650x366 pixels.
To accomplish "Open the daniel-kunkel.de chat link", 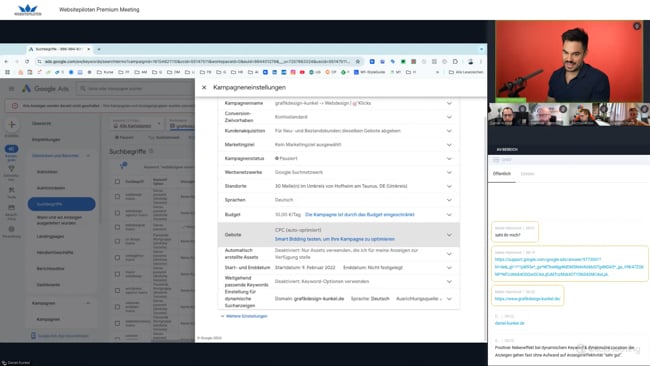I will (x=509, y=323).
